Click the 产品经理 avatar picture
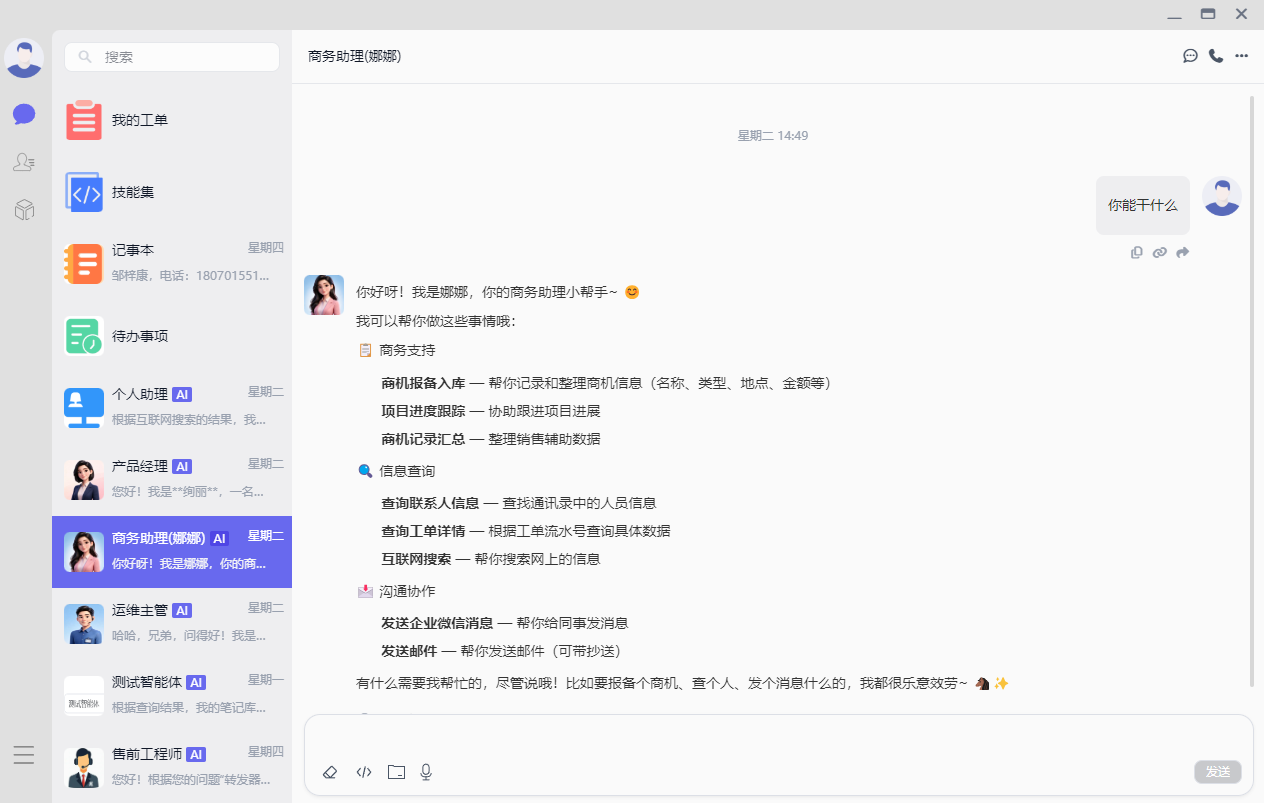Screen dimensions: 1264x803 [x=84, y=480]
